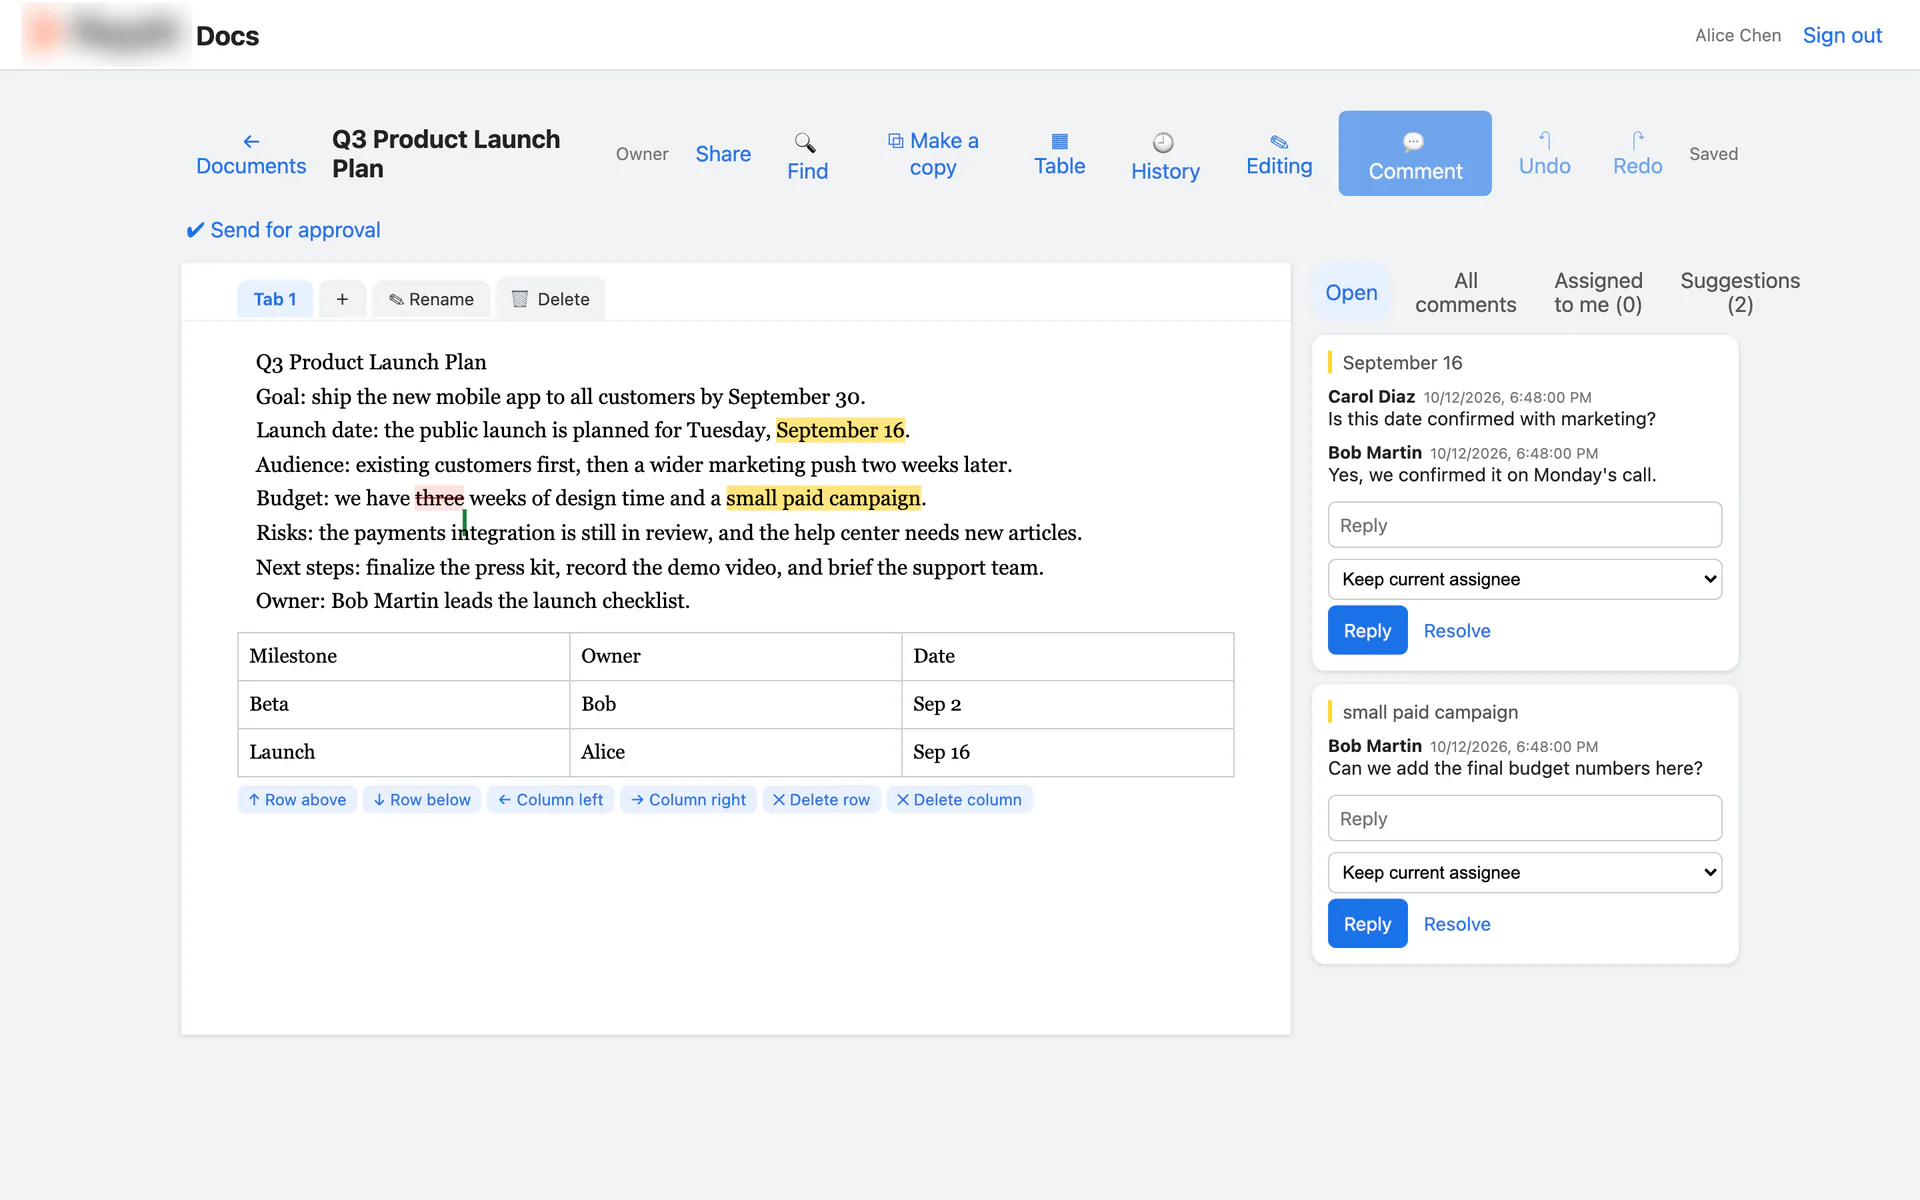
Task: Rename the current tab
Action: (x=431, y=299)
